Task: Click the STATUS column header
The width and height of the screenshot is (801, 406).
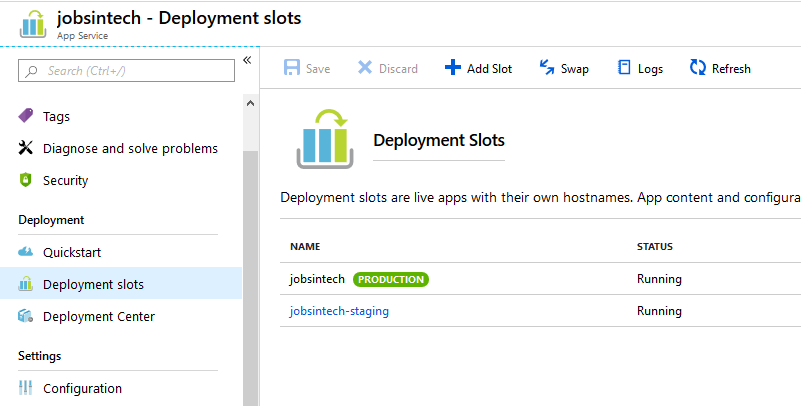Action: (x=654, y=247)
